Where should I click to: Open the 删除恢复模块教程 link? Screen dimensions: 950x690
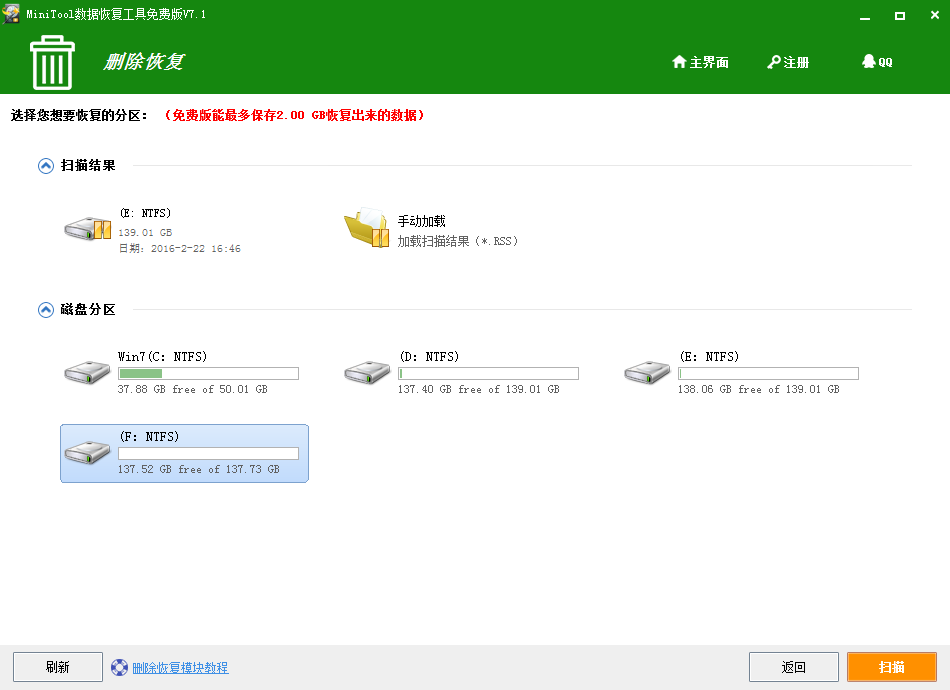click(180, 668)
